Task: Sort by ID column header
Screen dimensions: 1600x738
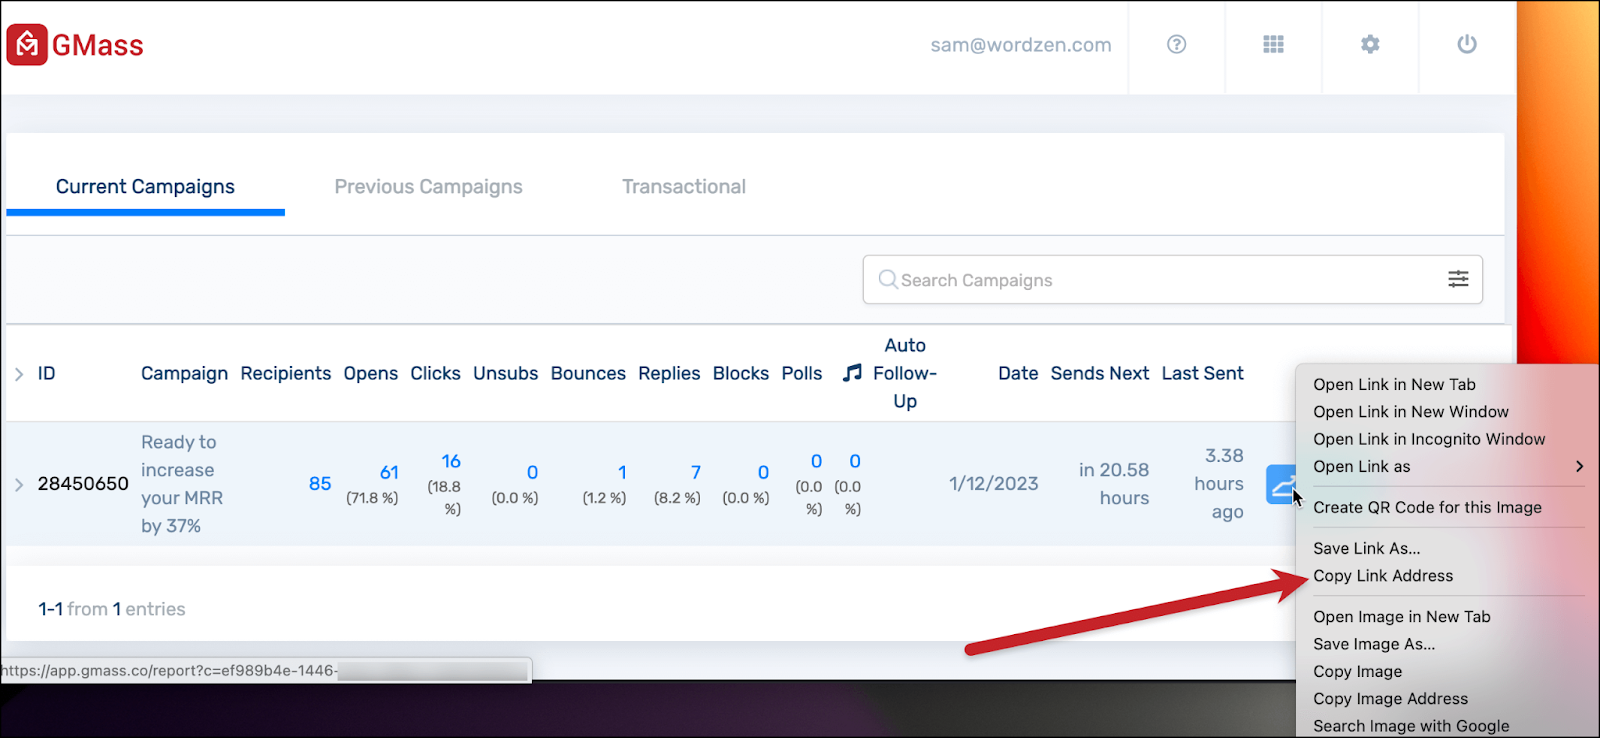Action: click(46, 373)
